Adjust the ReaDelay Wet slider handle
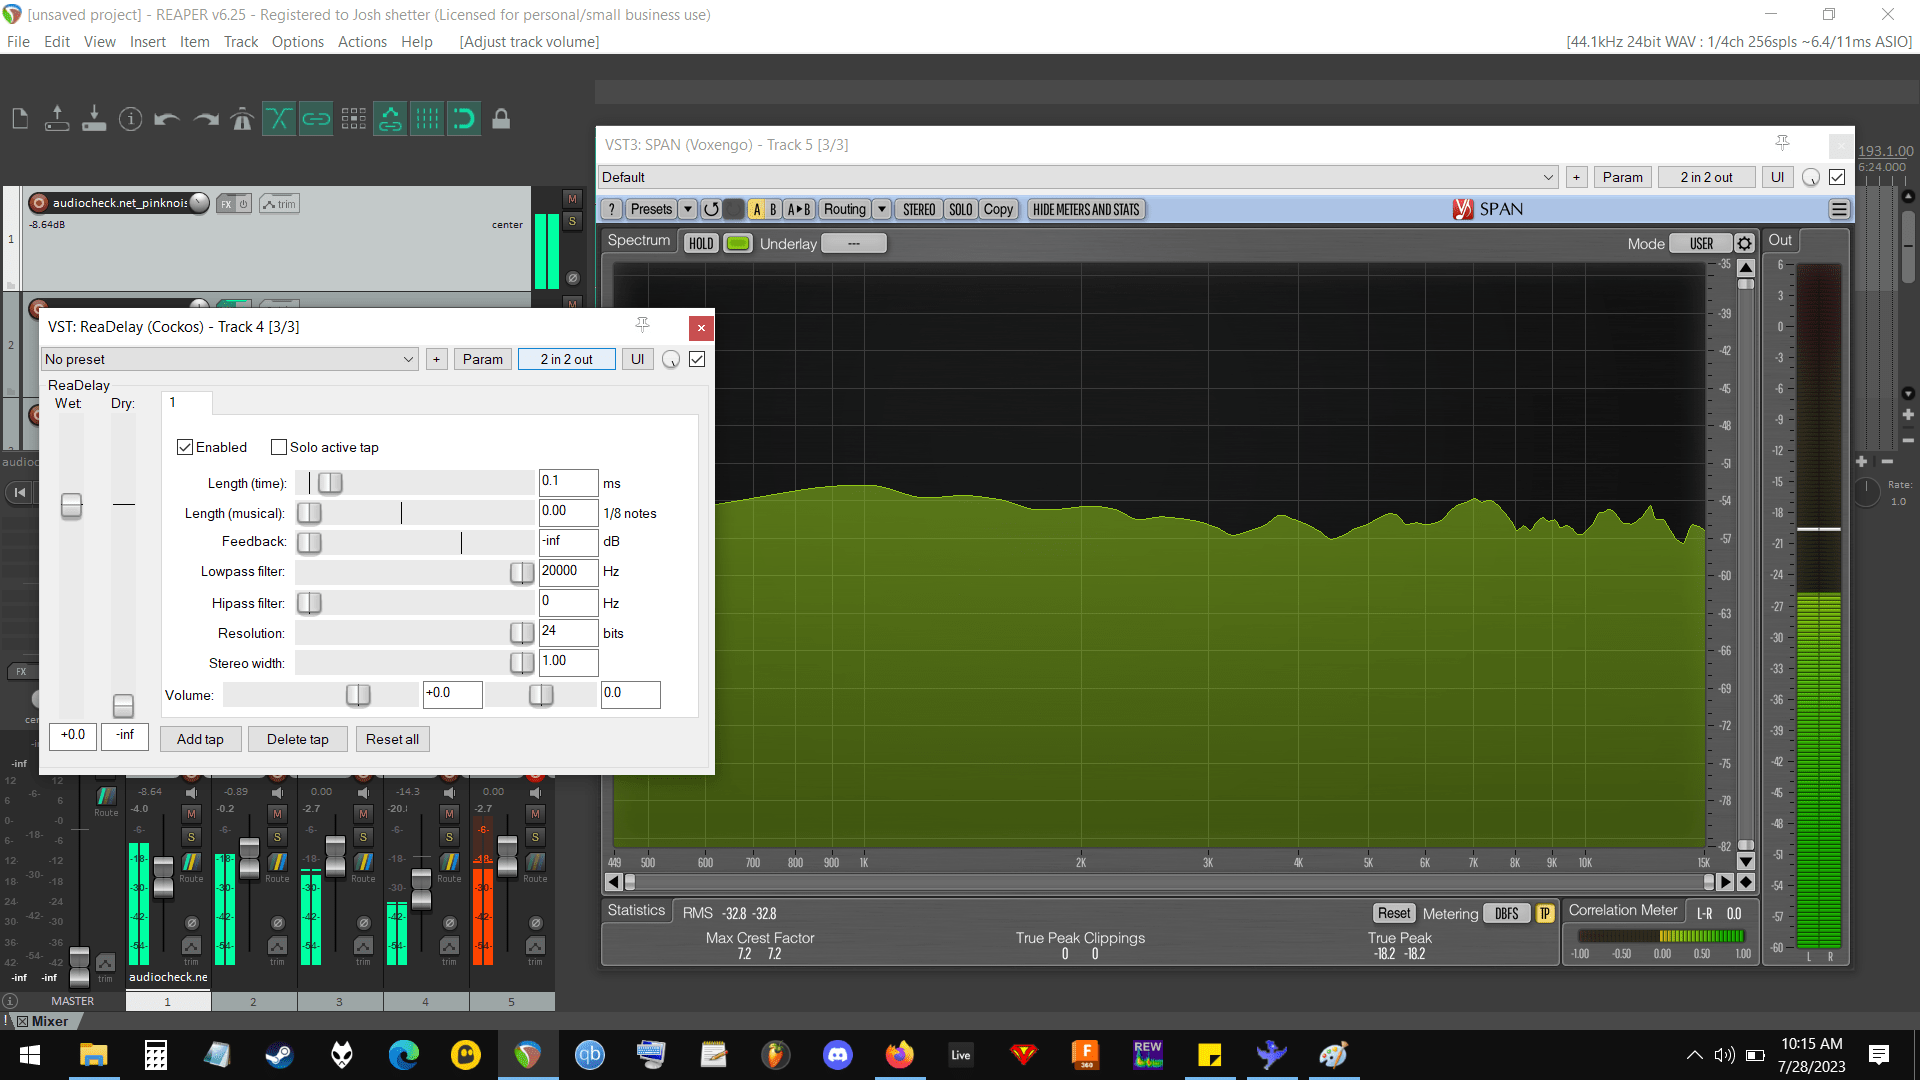The image size is (1920, 1080). pos(71,506)
